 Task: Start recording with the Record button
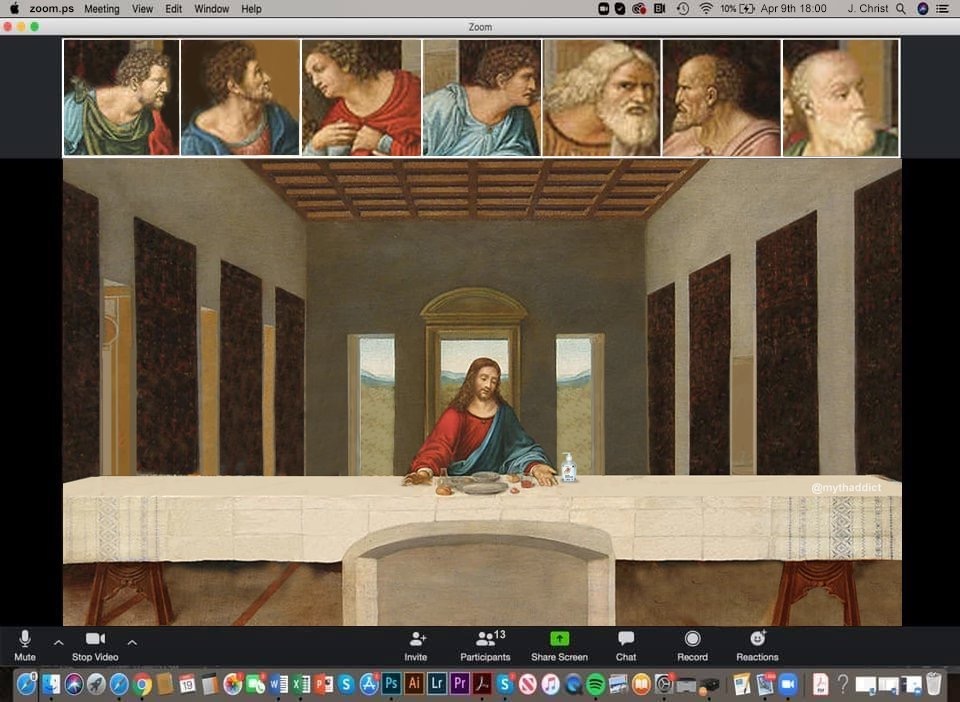[692, 645]
